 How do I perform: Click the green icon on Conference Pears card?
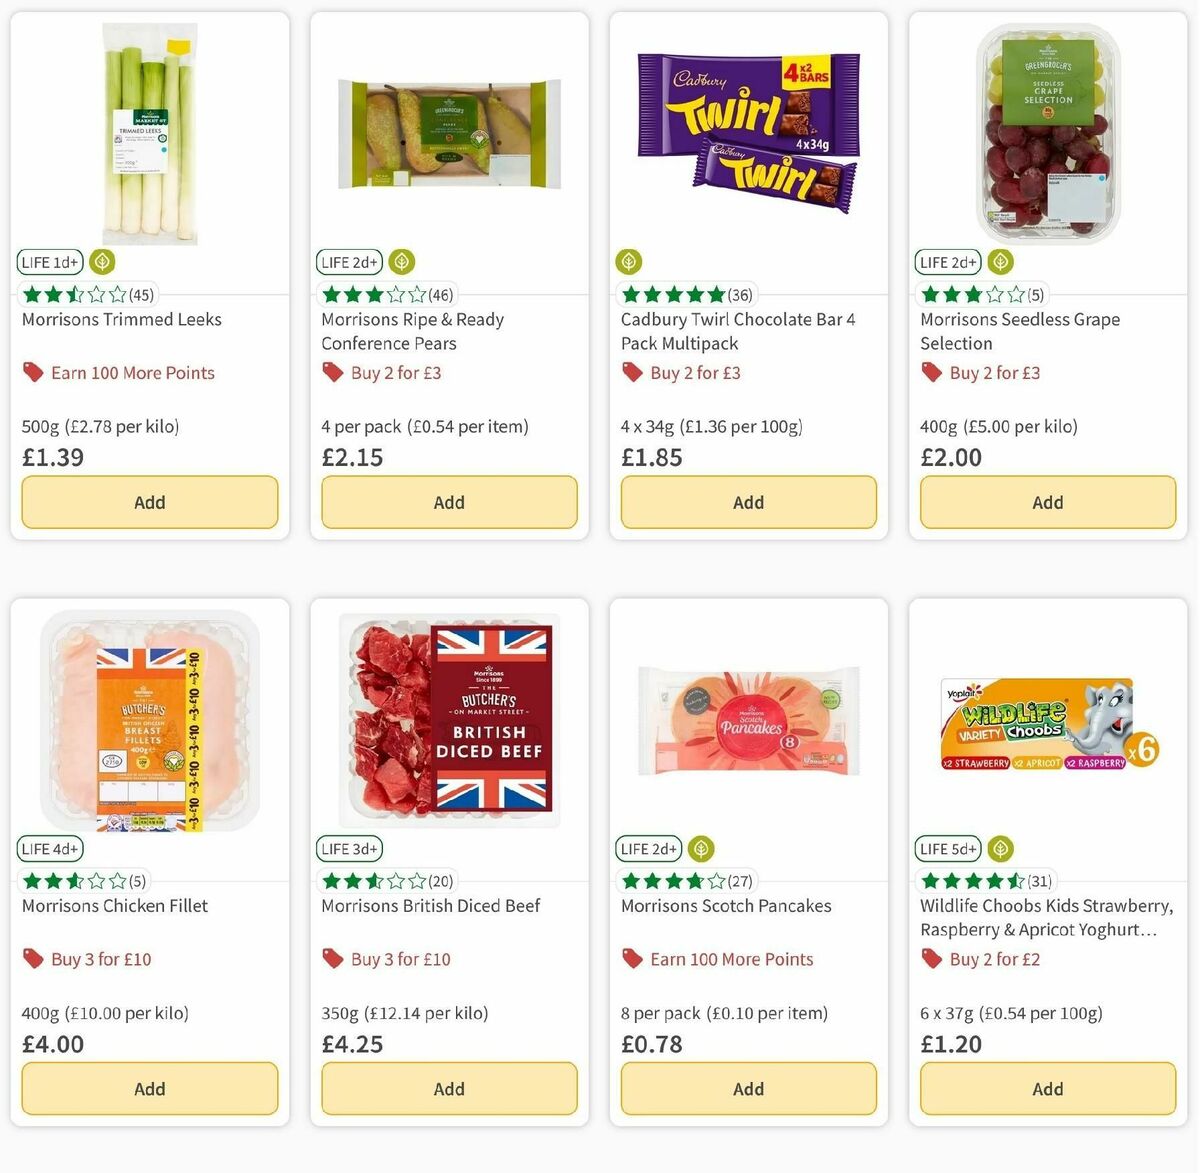click(x=401, y=261)
